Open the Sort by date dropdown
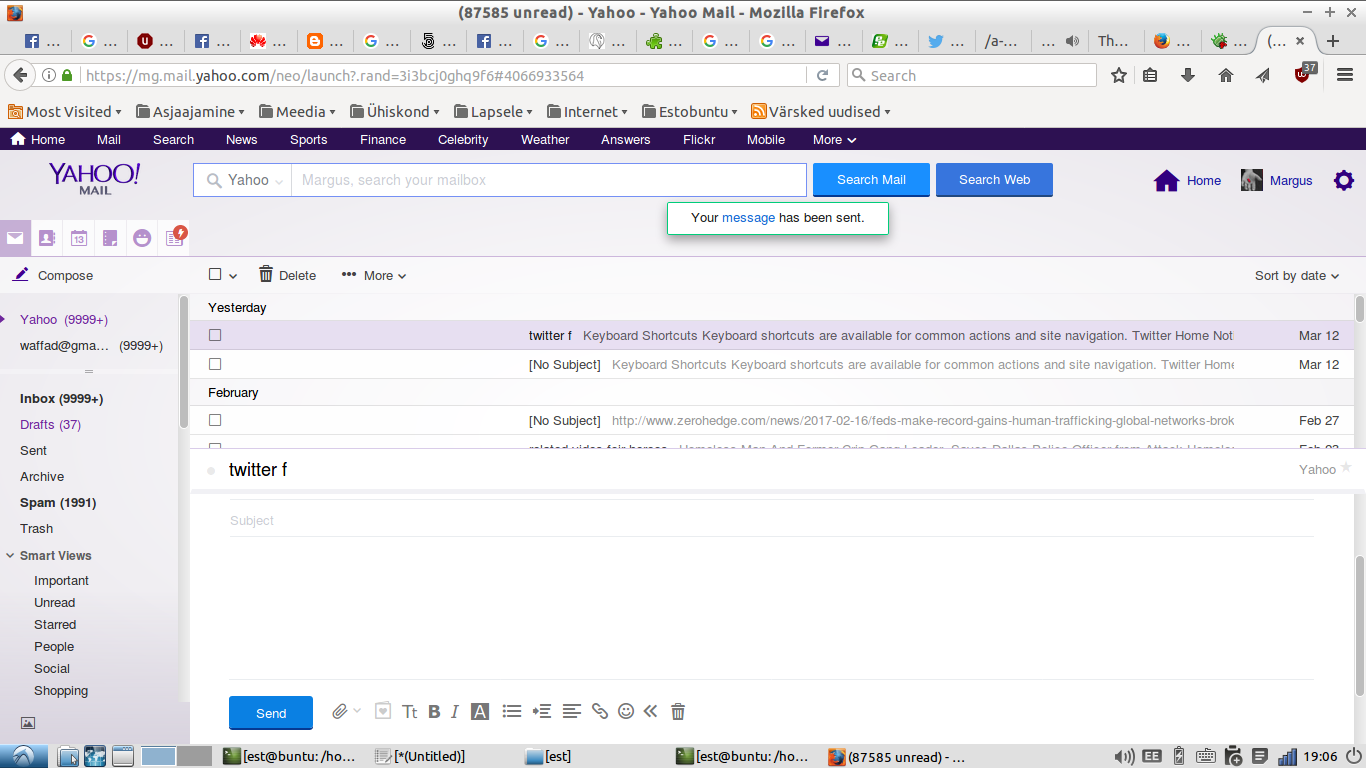This screenshot has width=1366, height=768. pos(1297,276)
